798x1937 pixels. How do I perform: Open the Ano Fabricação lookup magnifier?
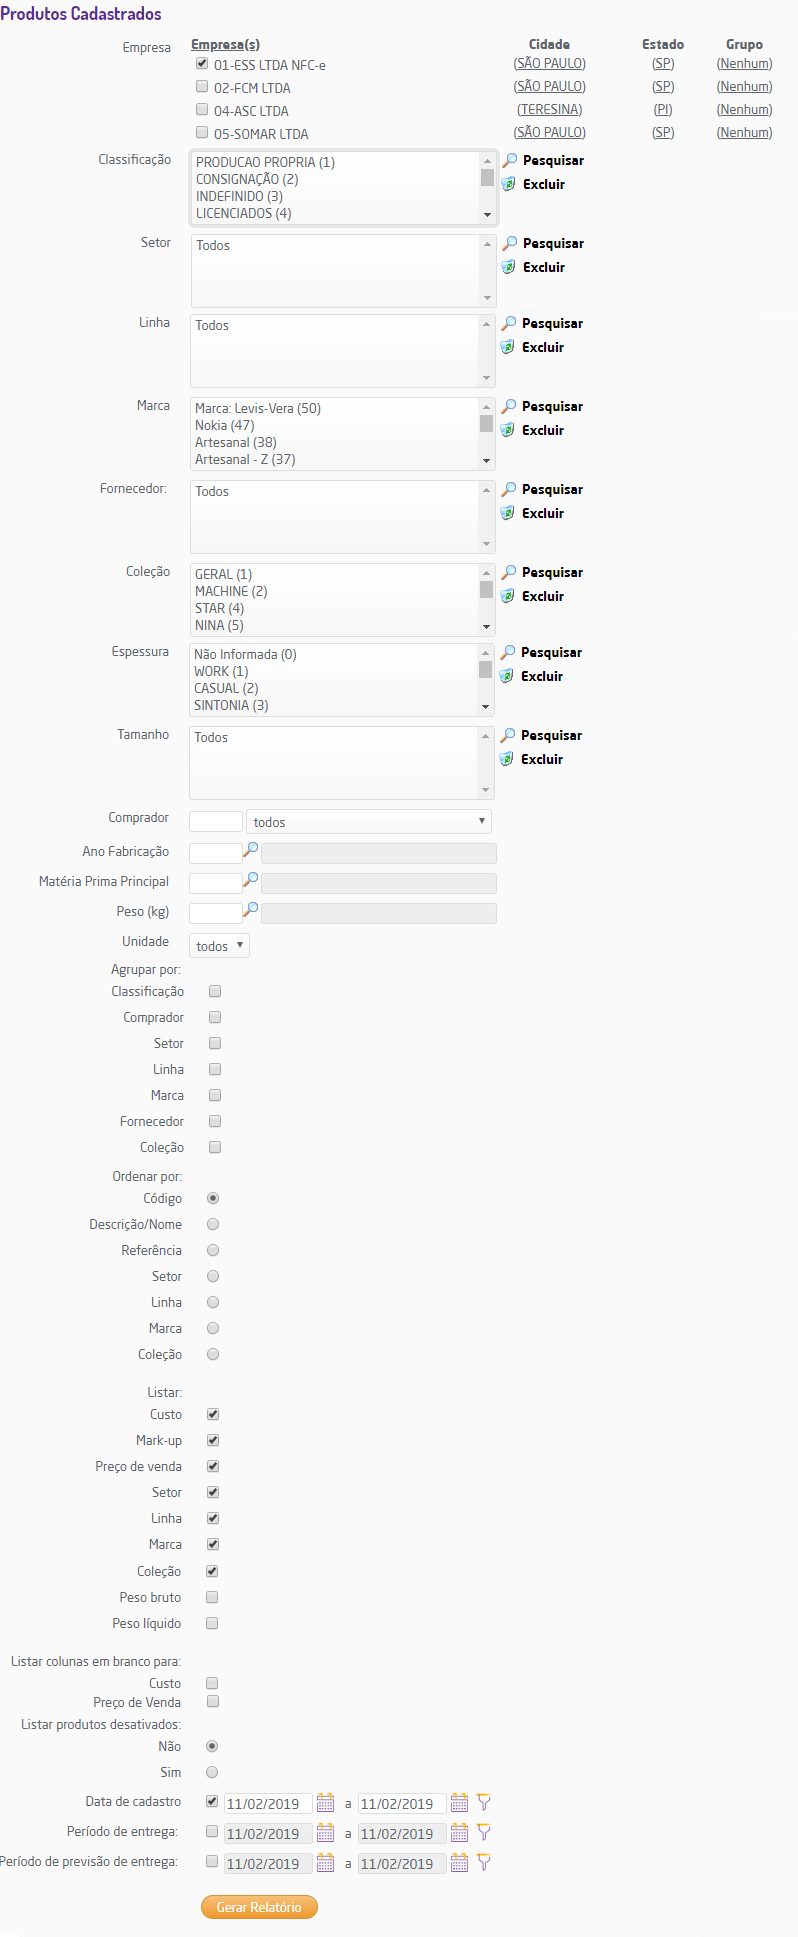click(251, 849)
